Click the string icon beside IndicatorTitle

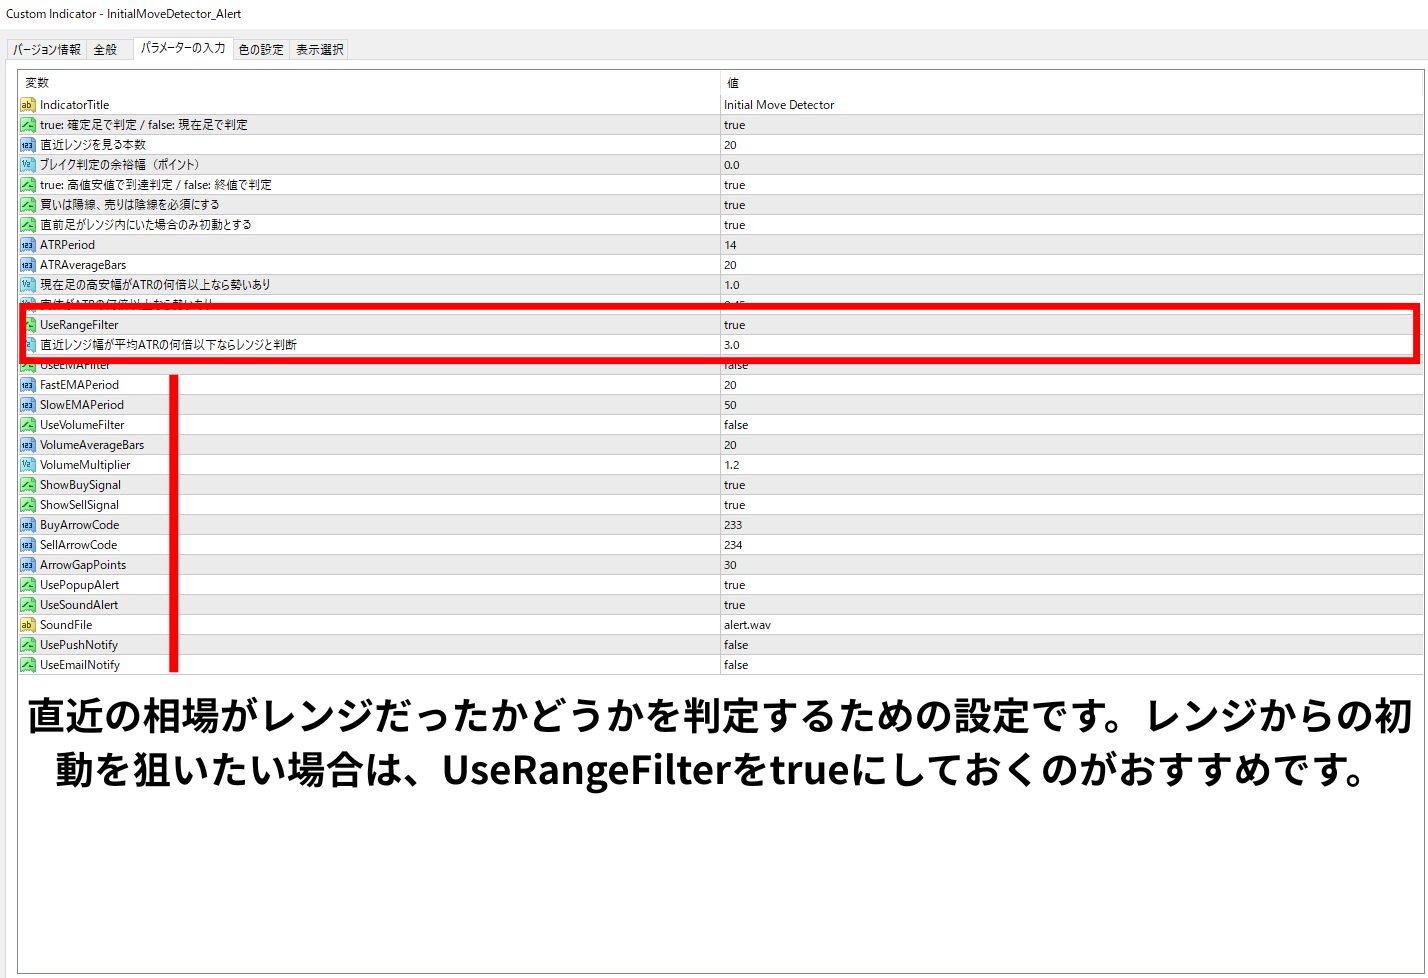pos(28,105)
